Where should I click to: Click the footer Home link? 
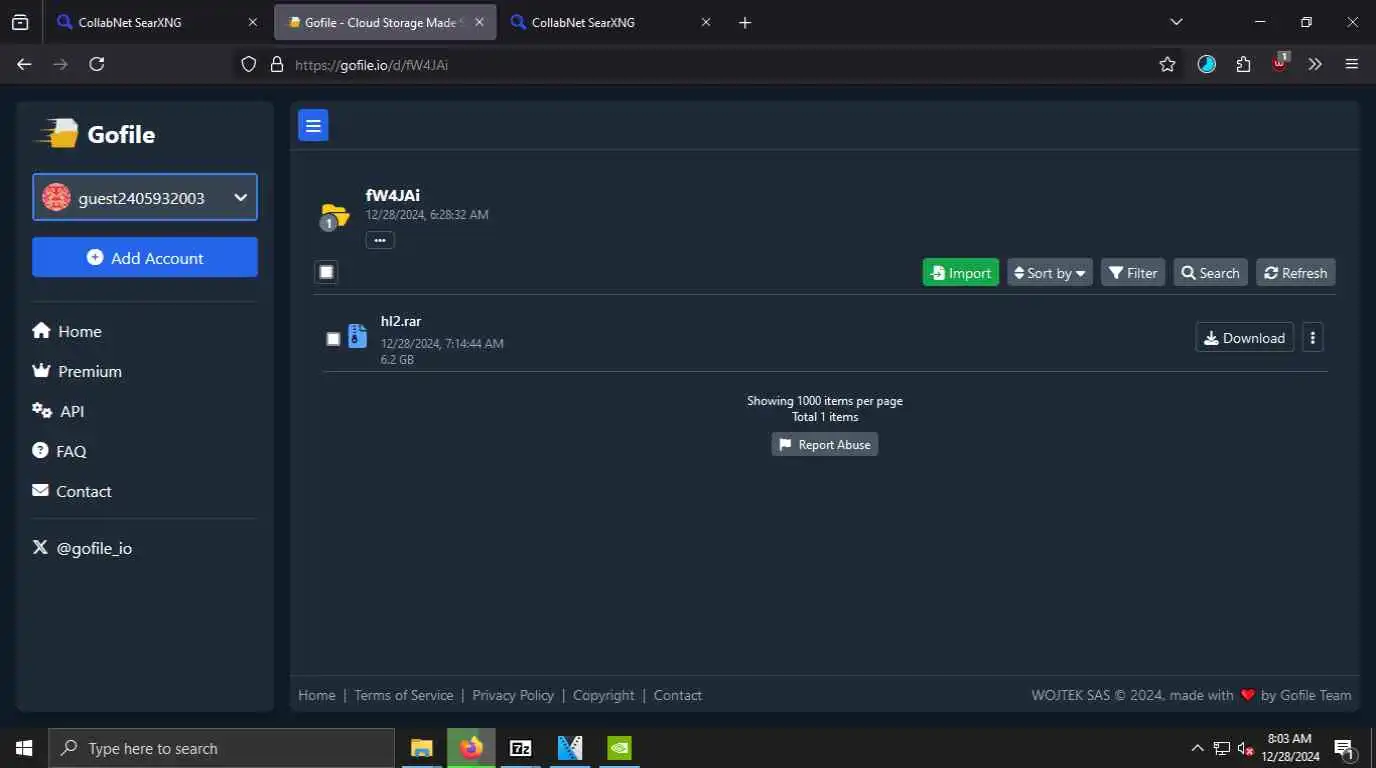coord(317,695)
